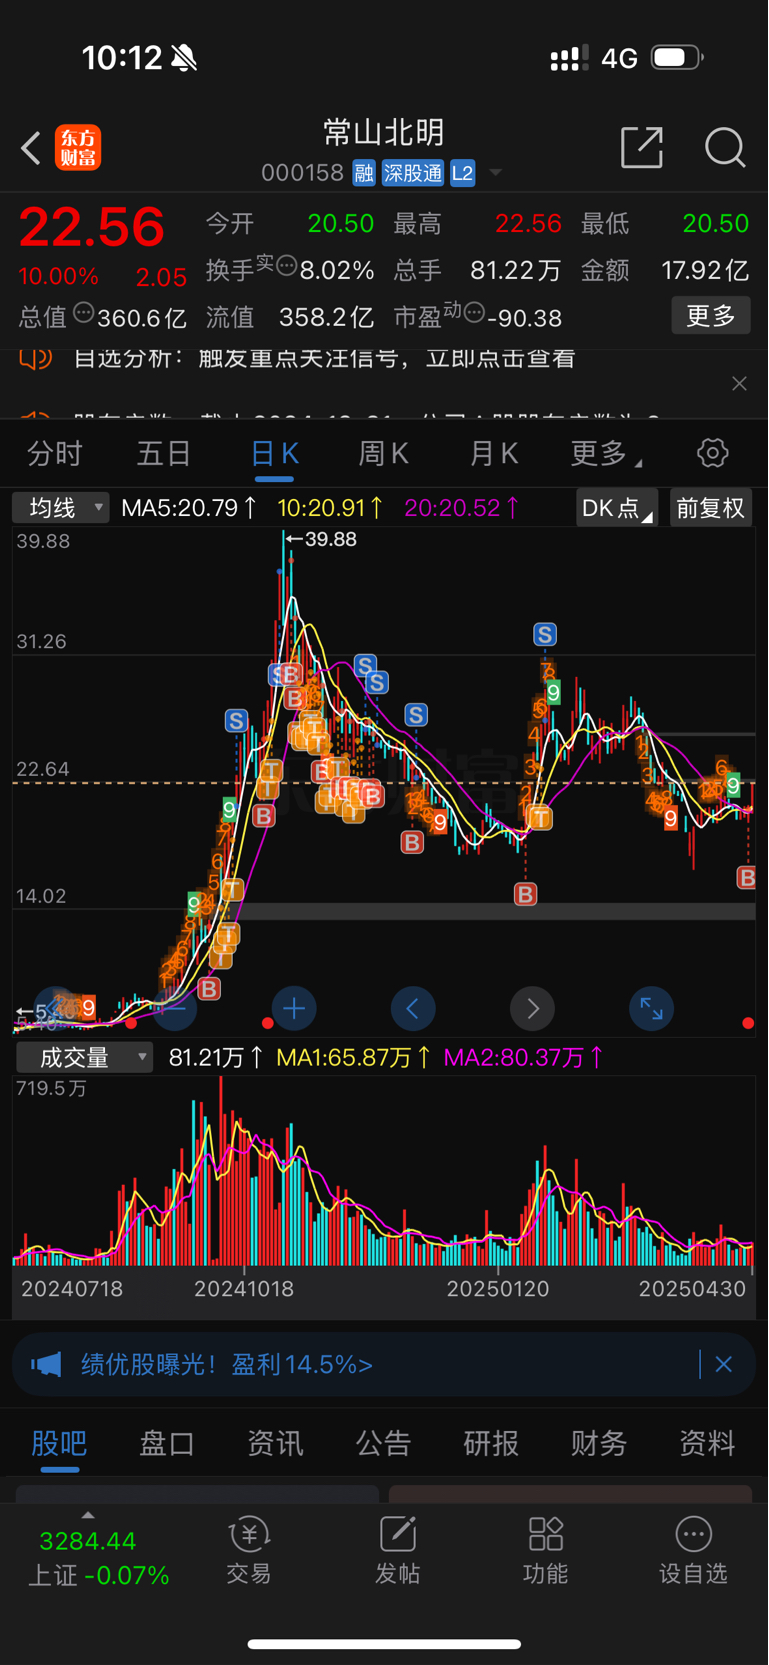This screenshot has height=1665, width=769.
Task: Select the 股吧 tab
Action: [59, 1443]
